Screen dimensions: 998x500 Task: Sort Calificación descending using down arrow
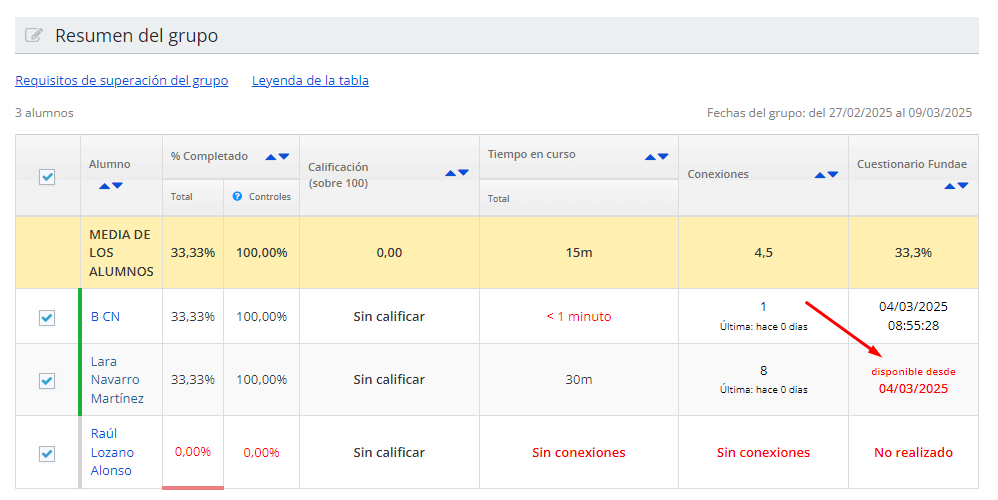tap(463, 174)
